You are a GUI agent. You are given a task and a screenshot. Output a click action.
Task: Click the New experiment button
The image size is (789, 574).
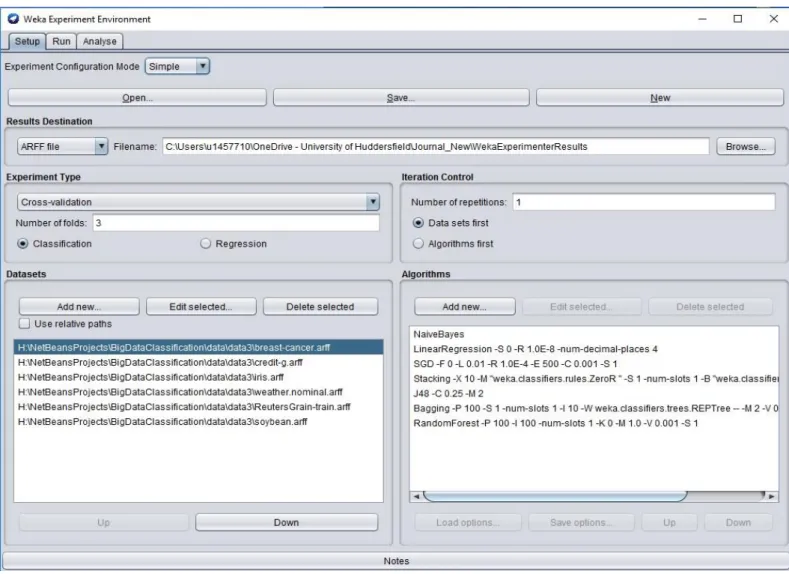pos(660,98)
